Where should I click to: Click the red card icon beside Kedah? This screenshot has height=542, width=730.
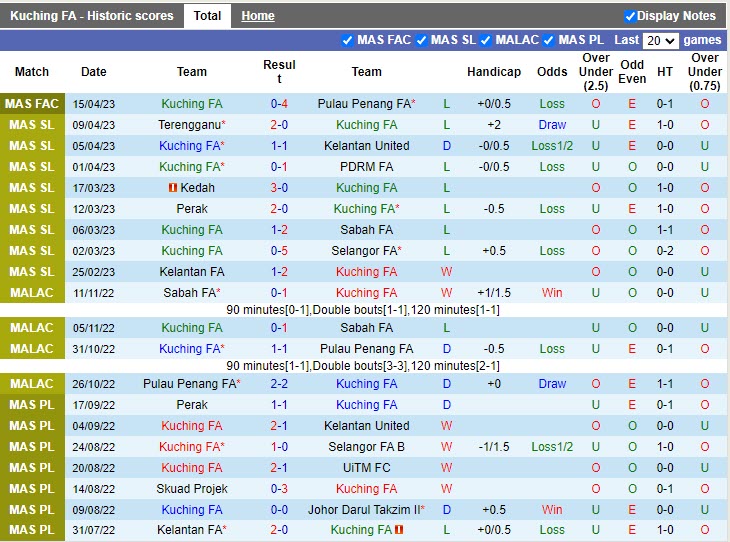pos(172,188)
